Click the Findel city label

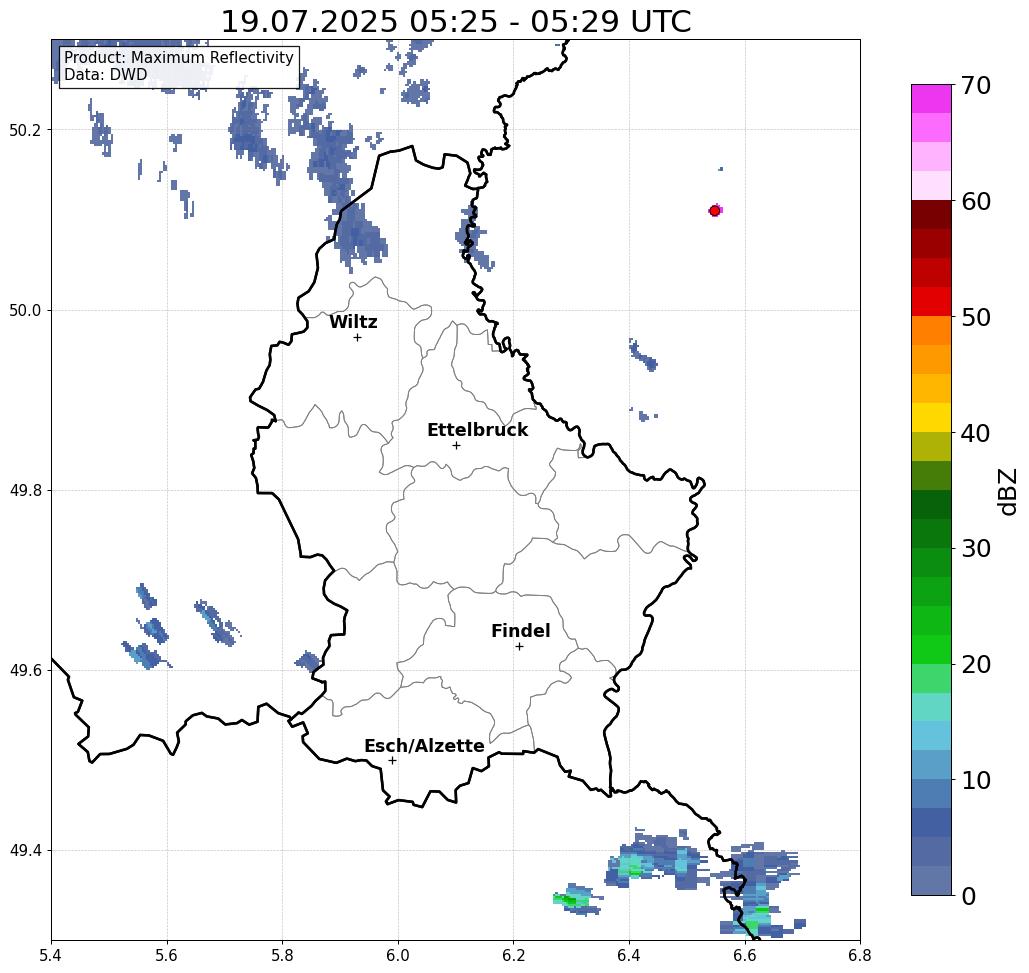pos(520,631)
